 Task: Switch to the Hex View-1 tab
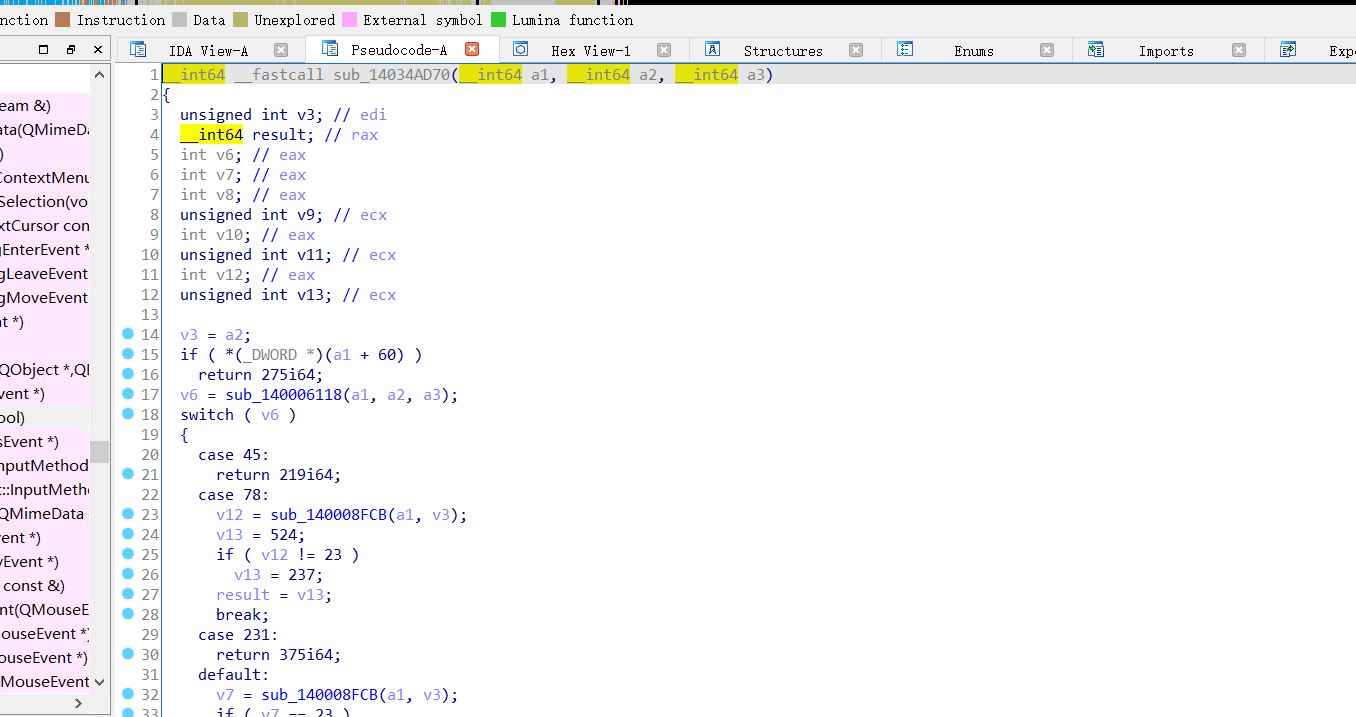591,50
